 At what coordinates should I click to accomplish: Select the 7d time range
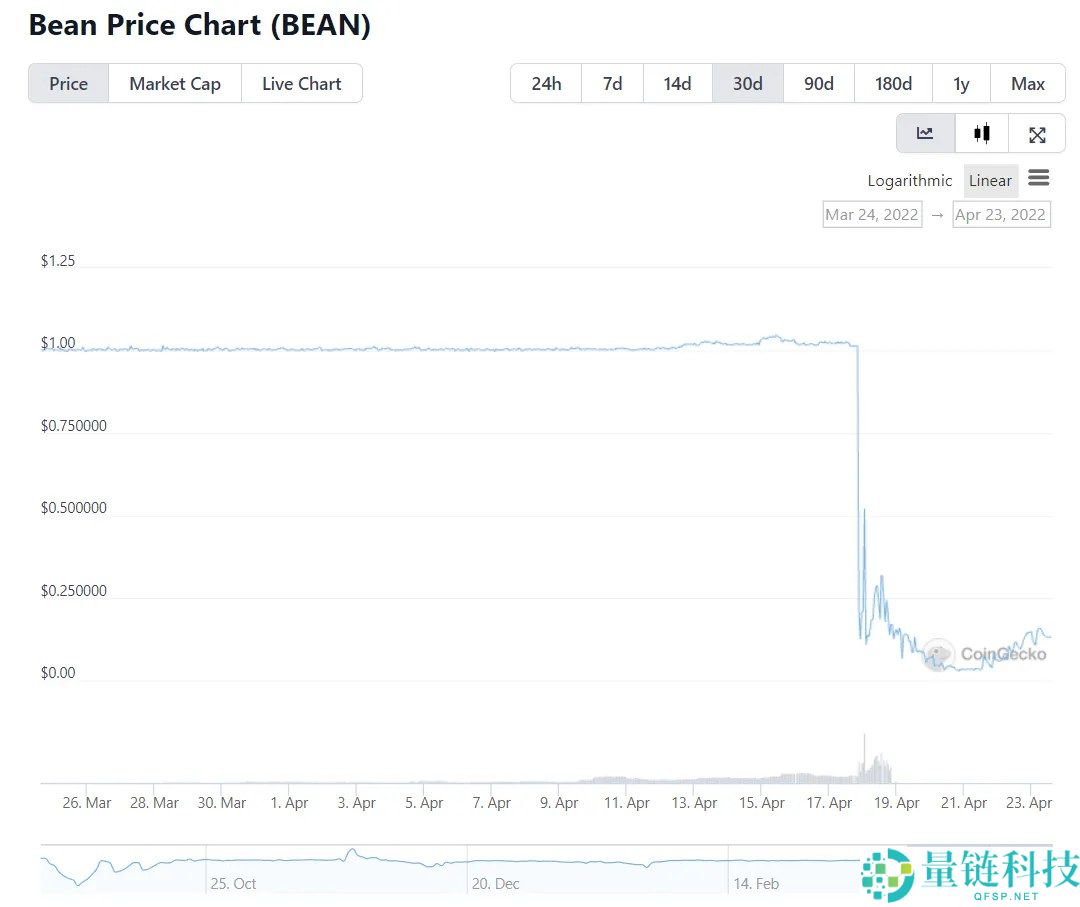click(612, 84)
